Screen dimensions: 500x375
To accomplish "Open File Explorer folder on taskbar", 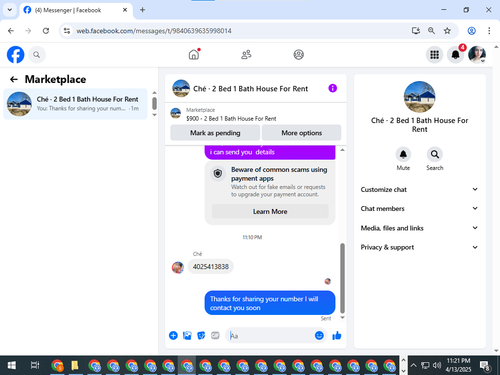I will pyautogui.click(x=75, y=365).
